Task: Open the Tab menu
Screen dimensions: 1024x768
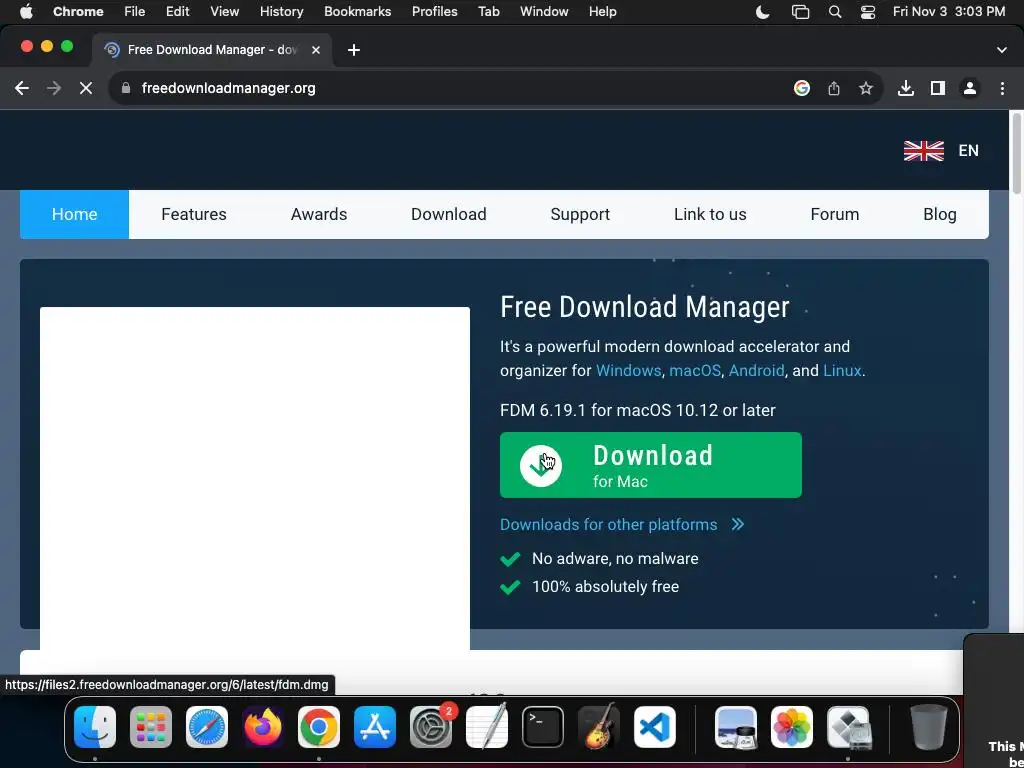Action: (488, 12)
